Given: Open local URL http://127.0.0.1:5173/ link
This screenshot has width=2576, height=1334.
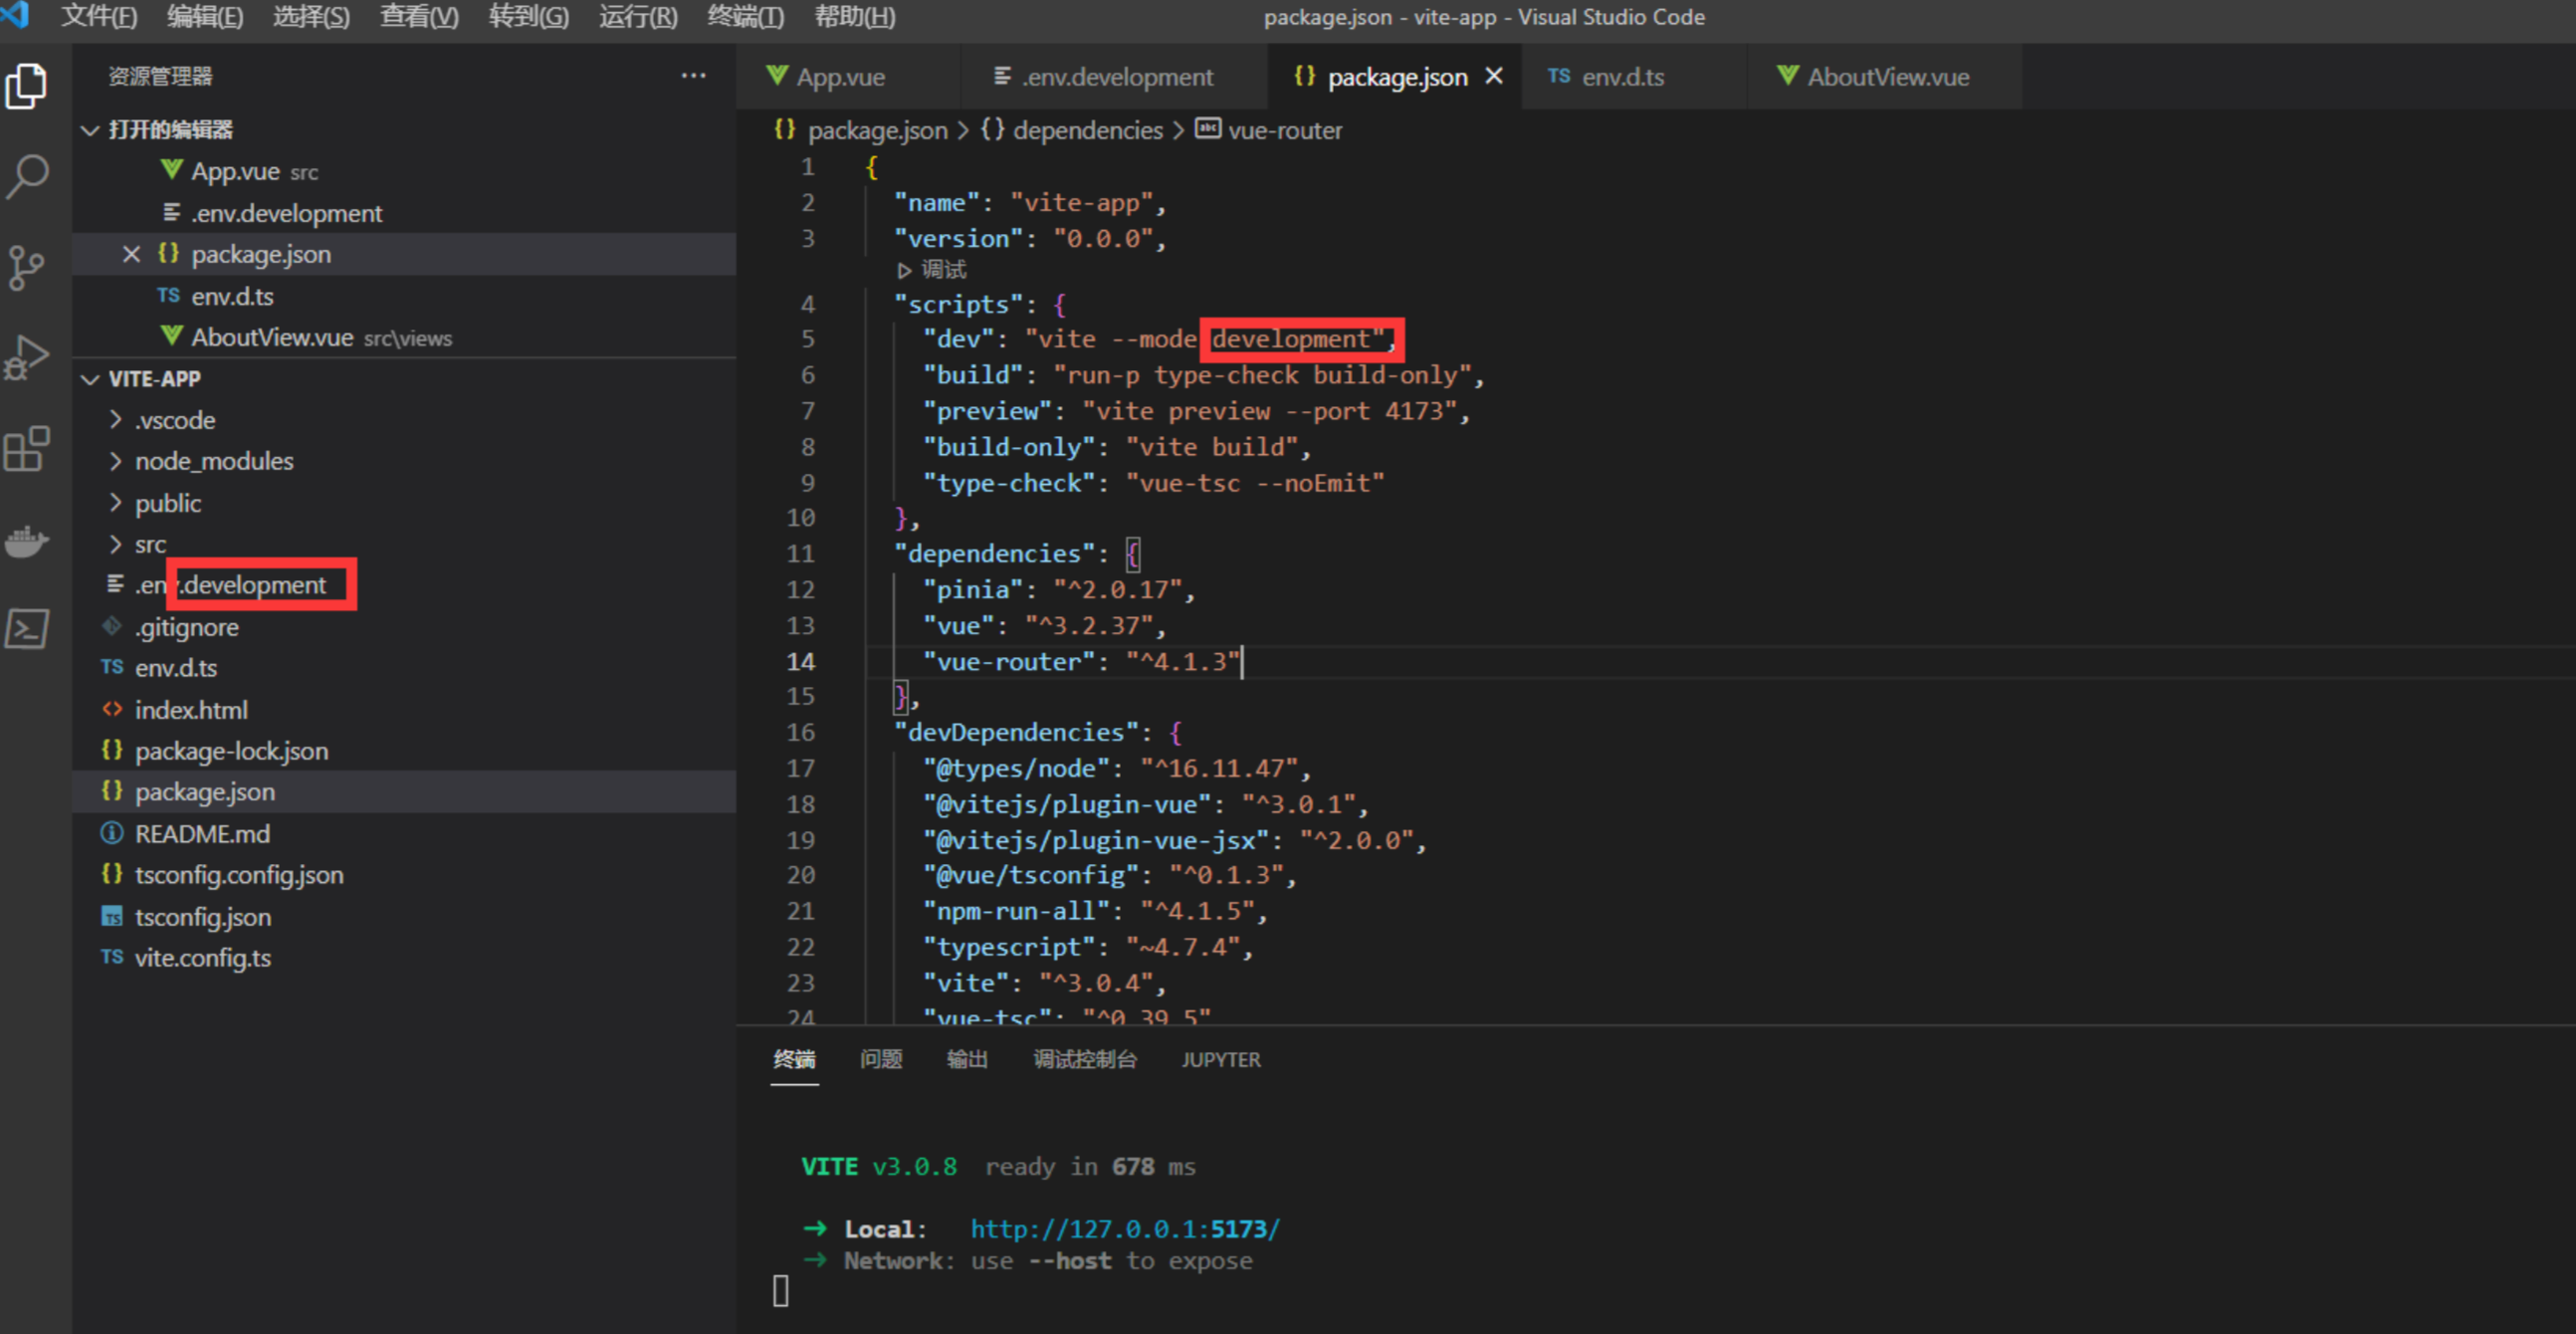Looking at the screenshot, I should pyautogui.click(x=1125, y=1229).
